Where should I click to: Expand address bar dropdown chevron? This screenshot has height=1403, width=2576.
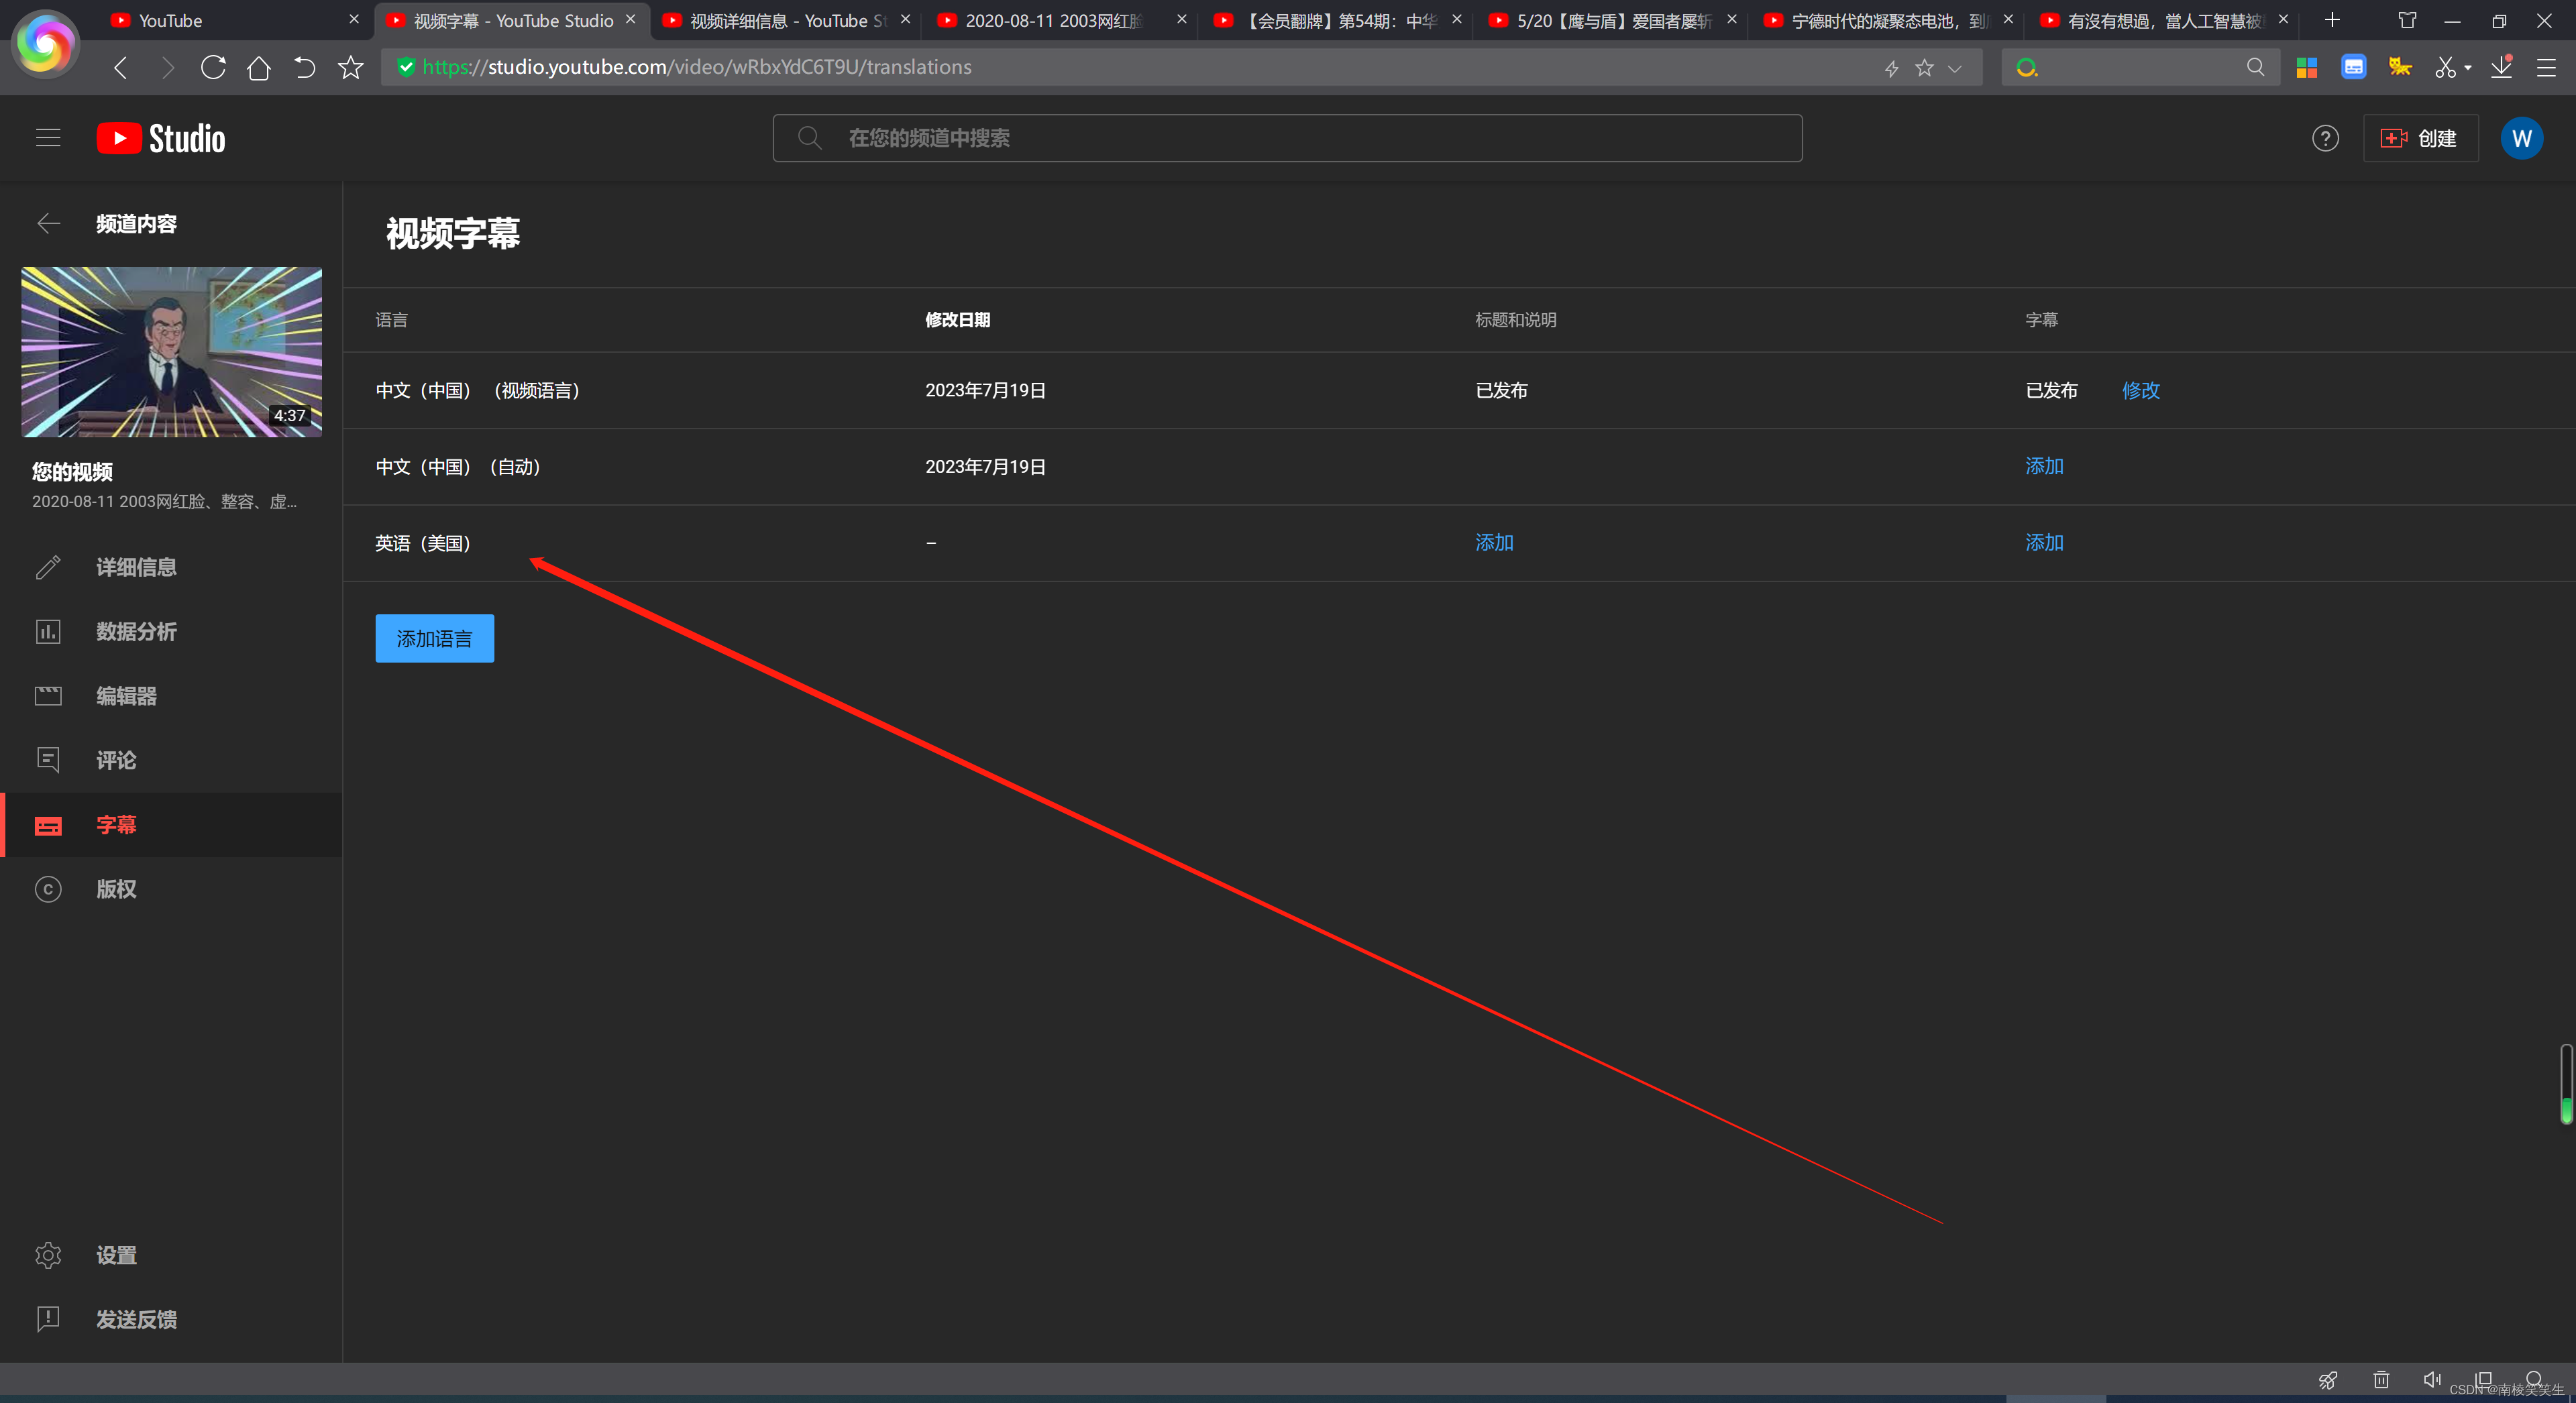[1955, 68]
